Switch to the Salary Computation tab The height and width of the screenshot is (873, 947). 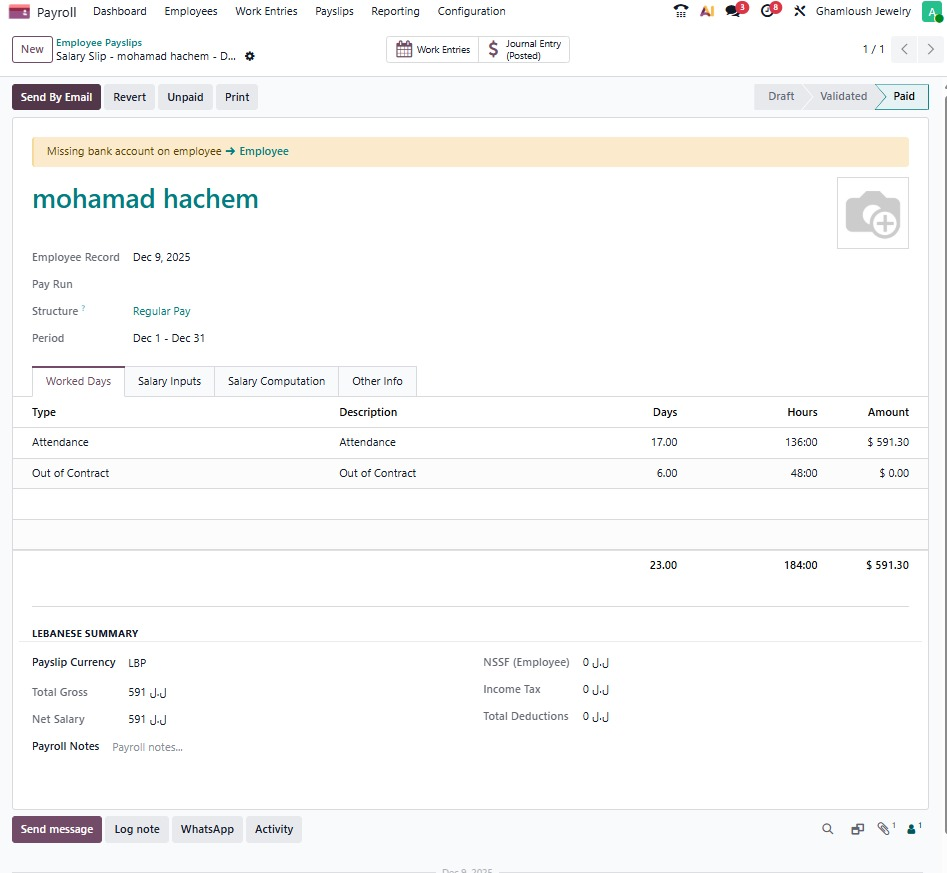(276, 382)
